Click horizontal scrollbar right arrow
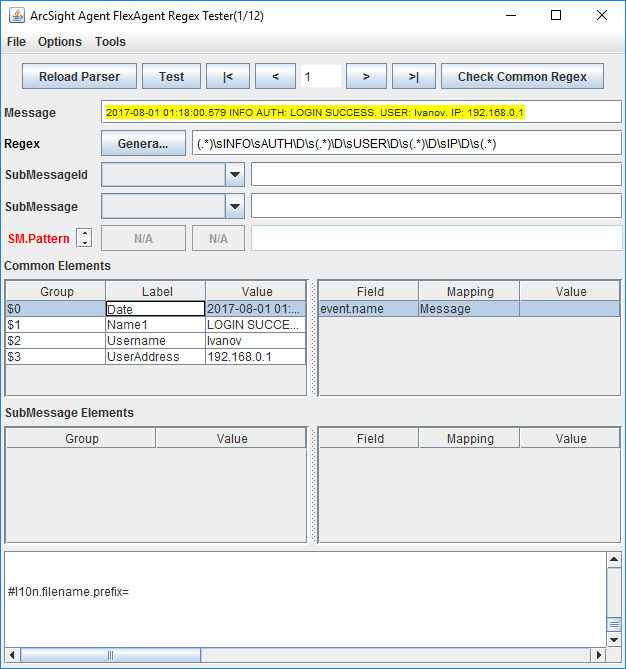This screenshot has width=626, height=669. (x=598, y=654)
